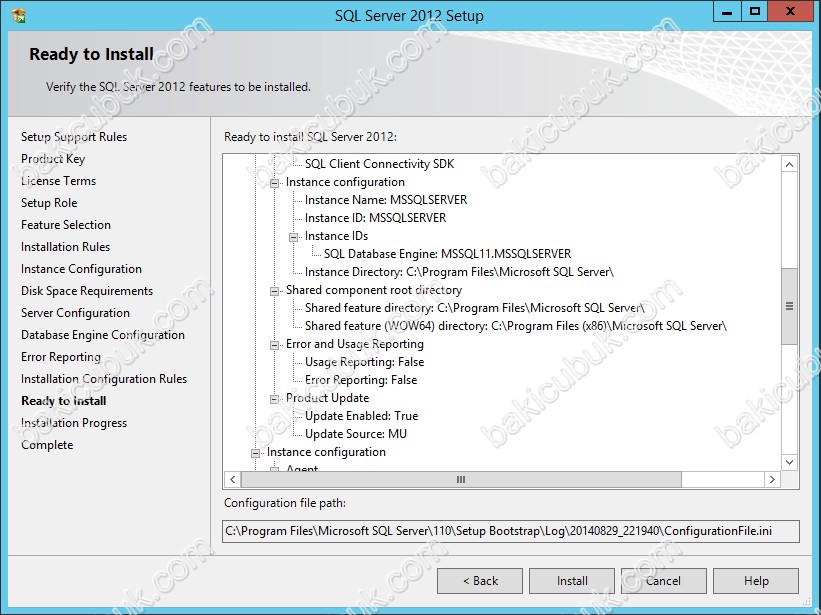
Task: Select Shared feature (WOW64) directory row
Action: coord(516,326)
